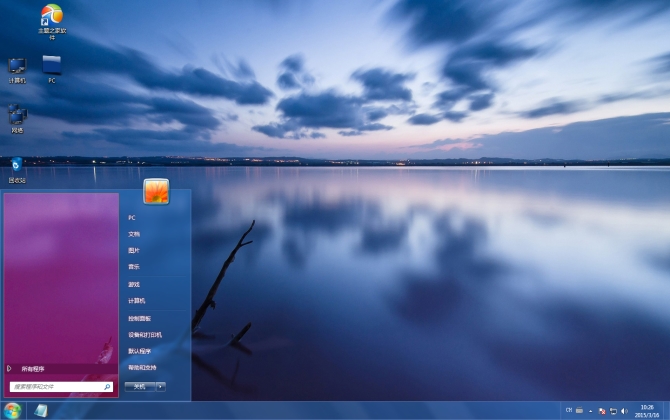Viewport: 670px width, 420px height.
Task: Click the flower user account picture
Action: (x=156, y=191)
